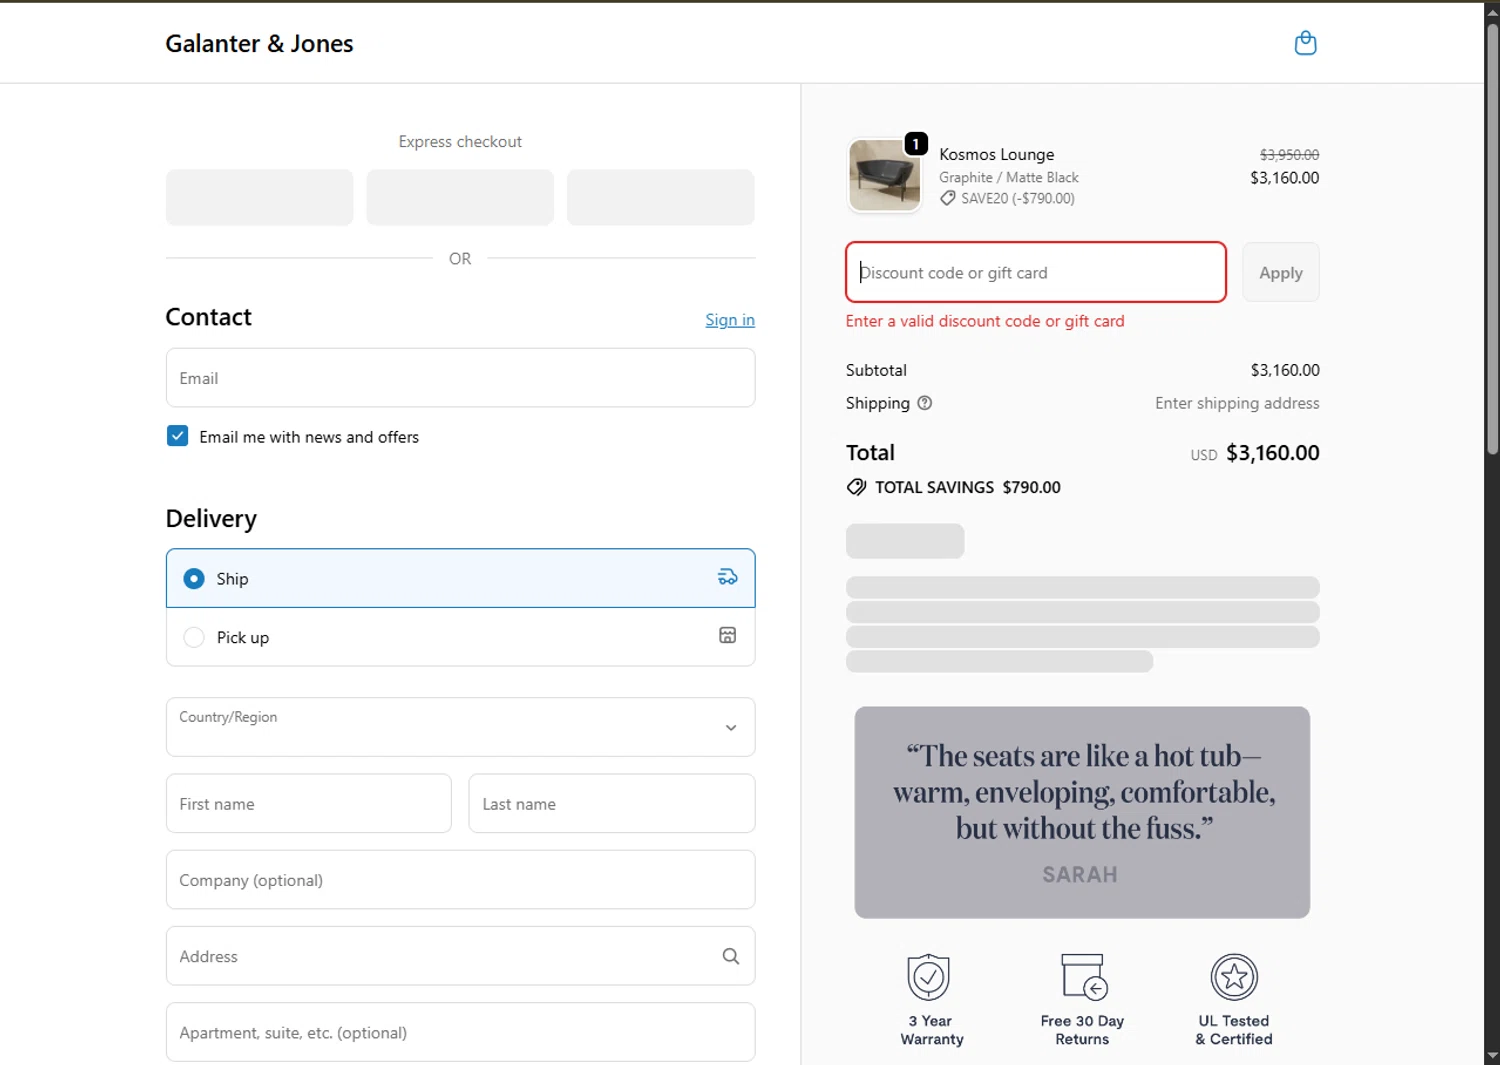Click the Contact section heading
1500x1065 pixels.
[208, 317]
